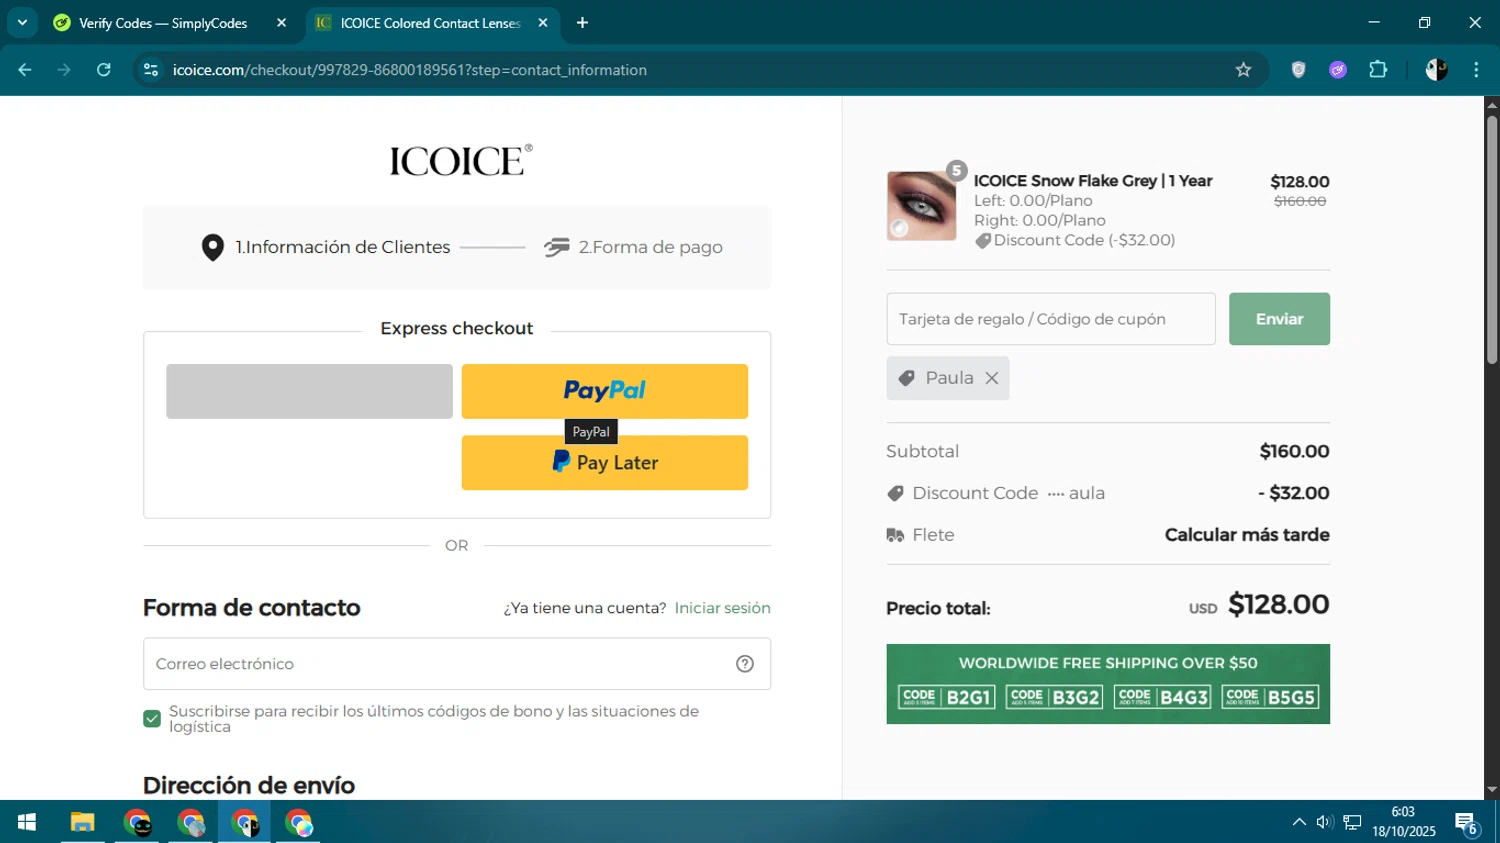Open the shield extension icon
Viewport: 1500px width, 843px height.
[x=1298, y=70]
